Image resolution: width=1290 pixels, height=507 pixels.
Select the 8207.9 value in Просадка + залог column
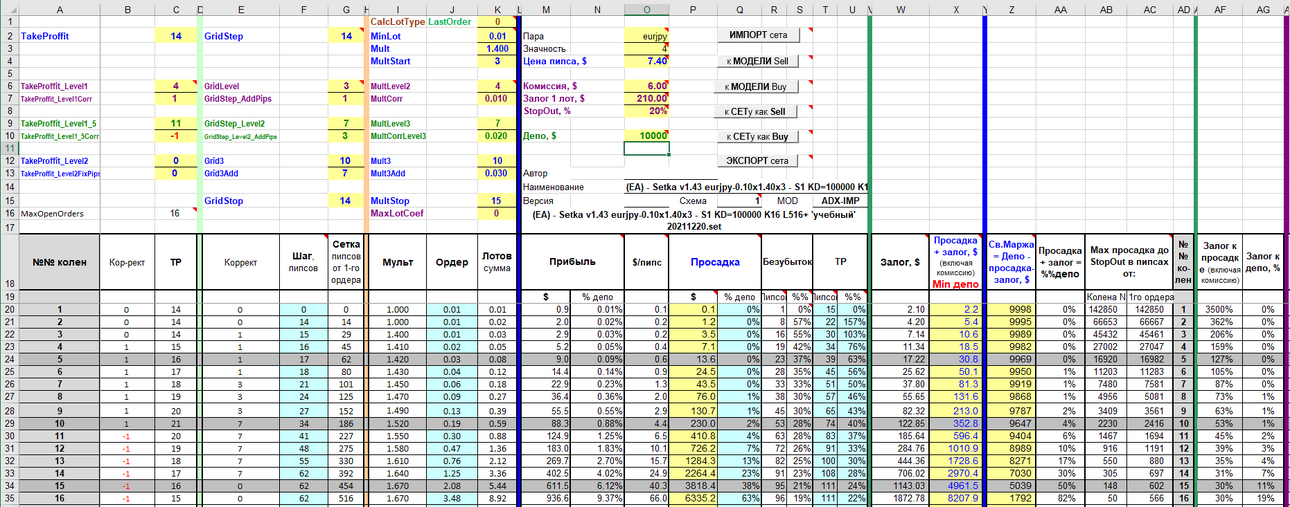(956, 496)
